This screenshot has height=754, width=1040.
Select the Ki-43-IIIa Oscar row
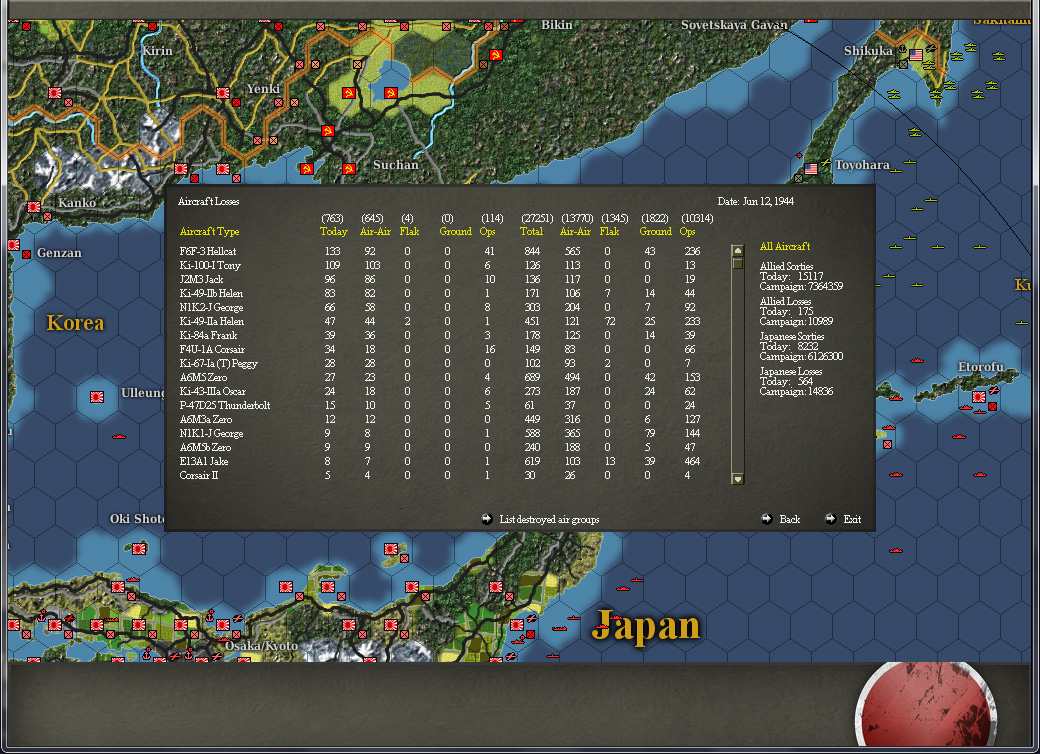[440, 391]
